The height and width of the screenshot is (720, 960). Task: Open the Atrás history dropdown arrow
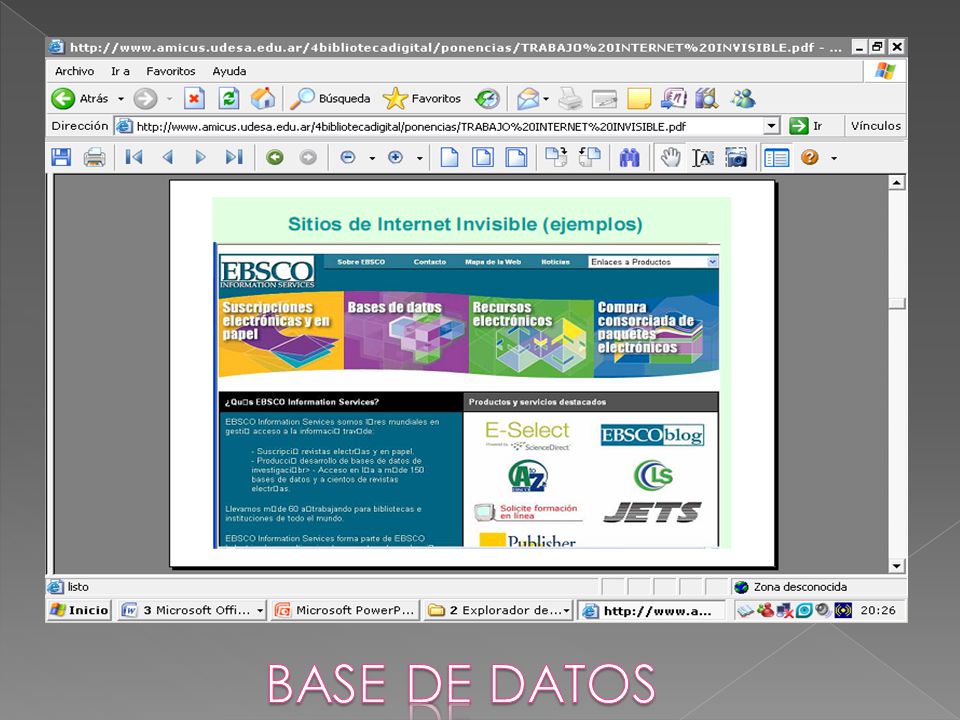pos(121,99)
